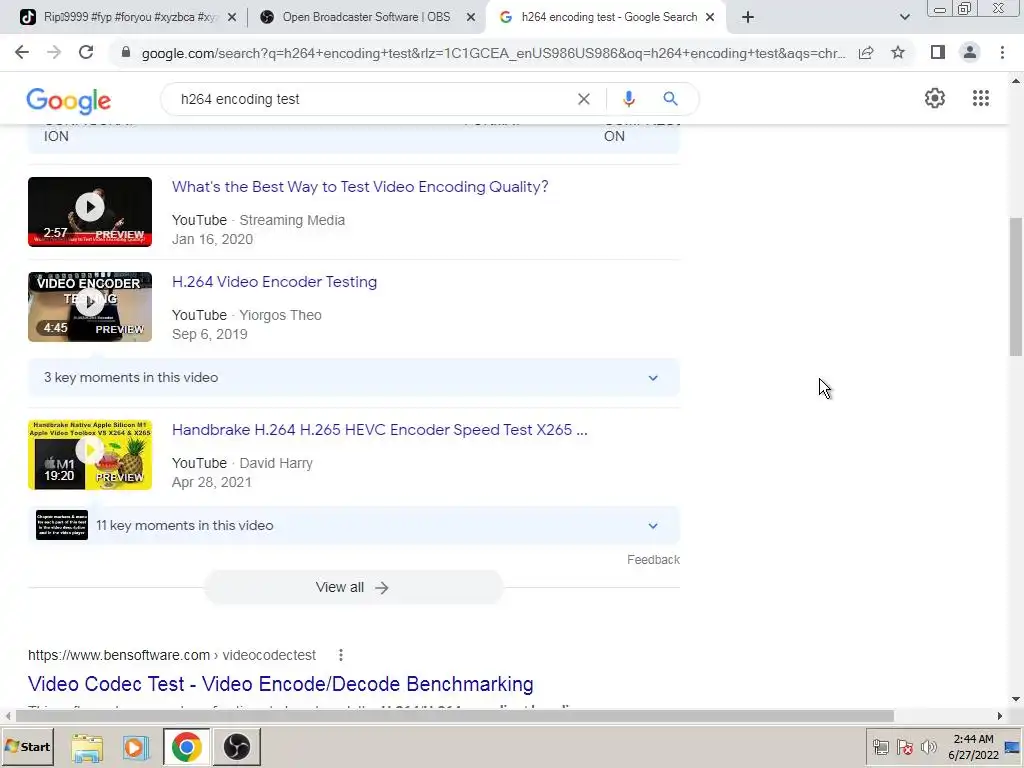Close the OBS tab

[x=471, y=18]
